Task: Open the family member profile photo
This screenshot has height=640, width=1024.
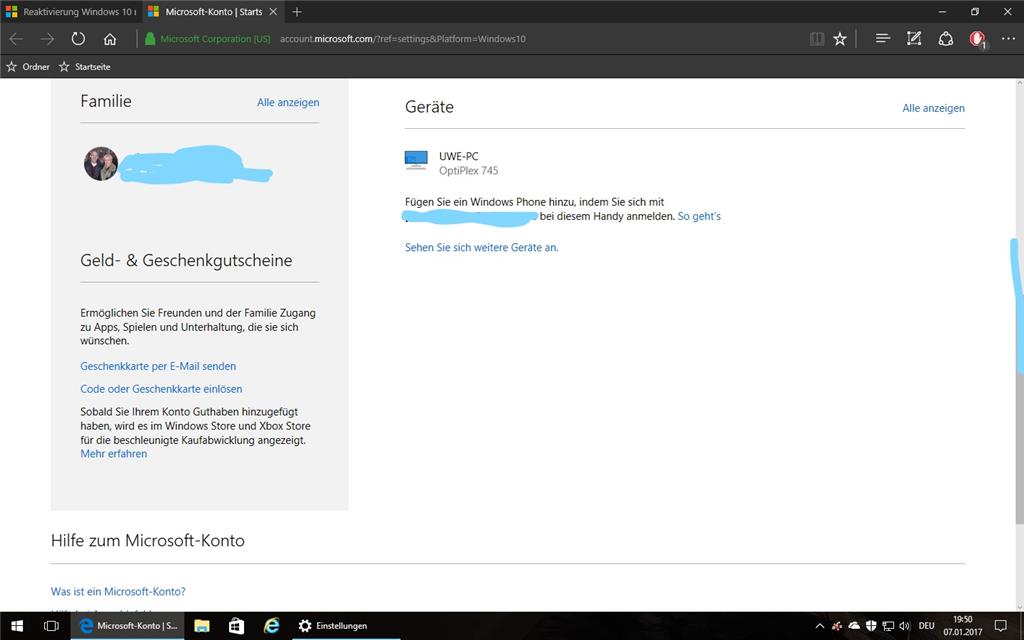Action: [101, 163]
